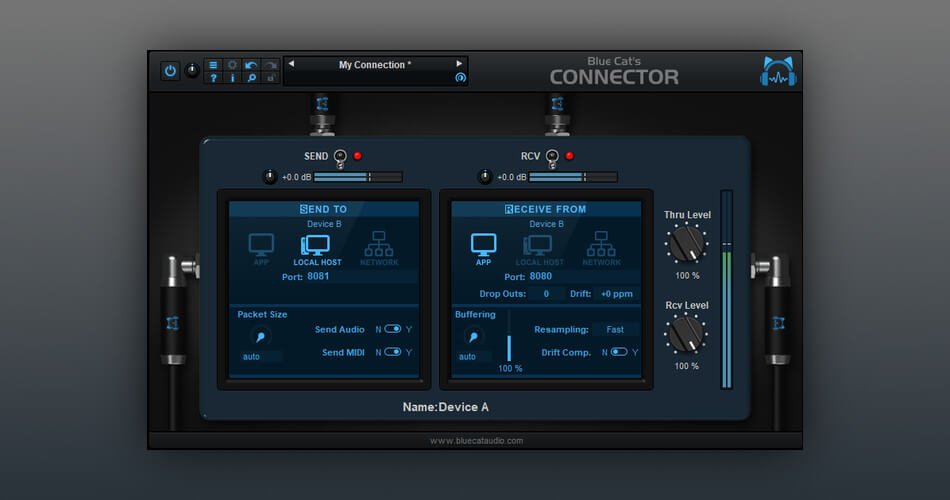This screenshot has width=950, height=500.
Task: Select LOCAL HOST mode in Send To panel
Action: [x=317, y=250]
